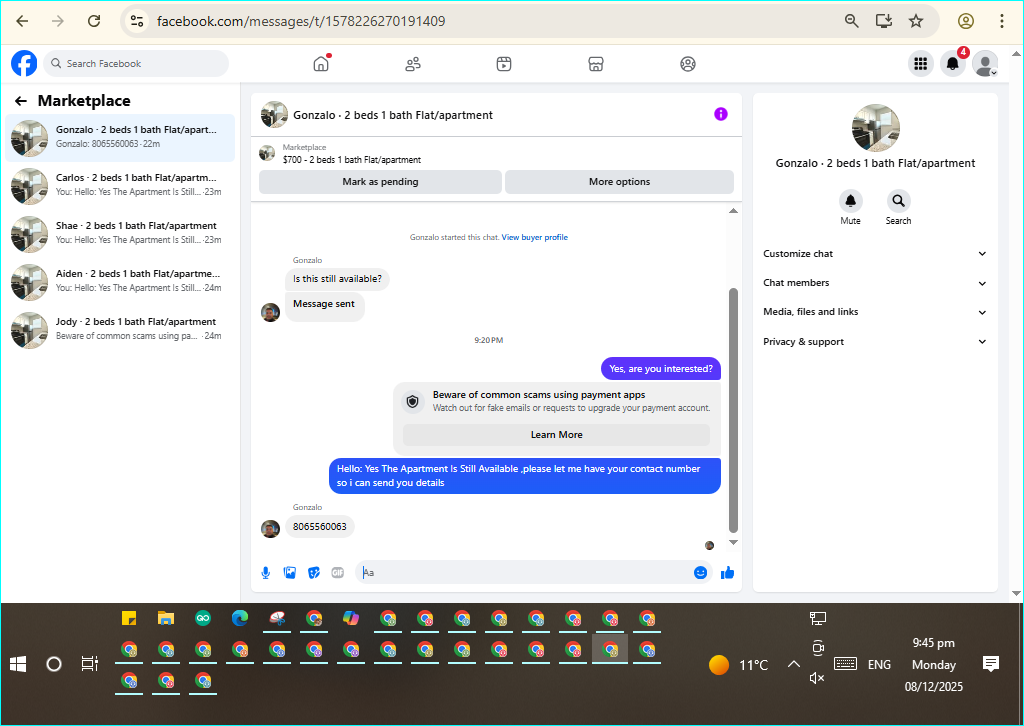
Task: Open Windows Task View icon
Action: point(89,664)
